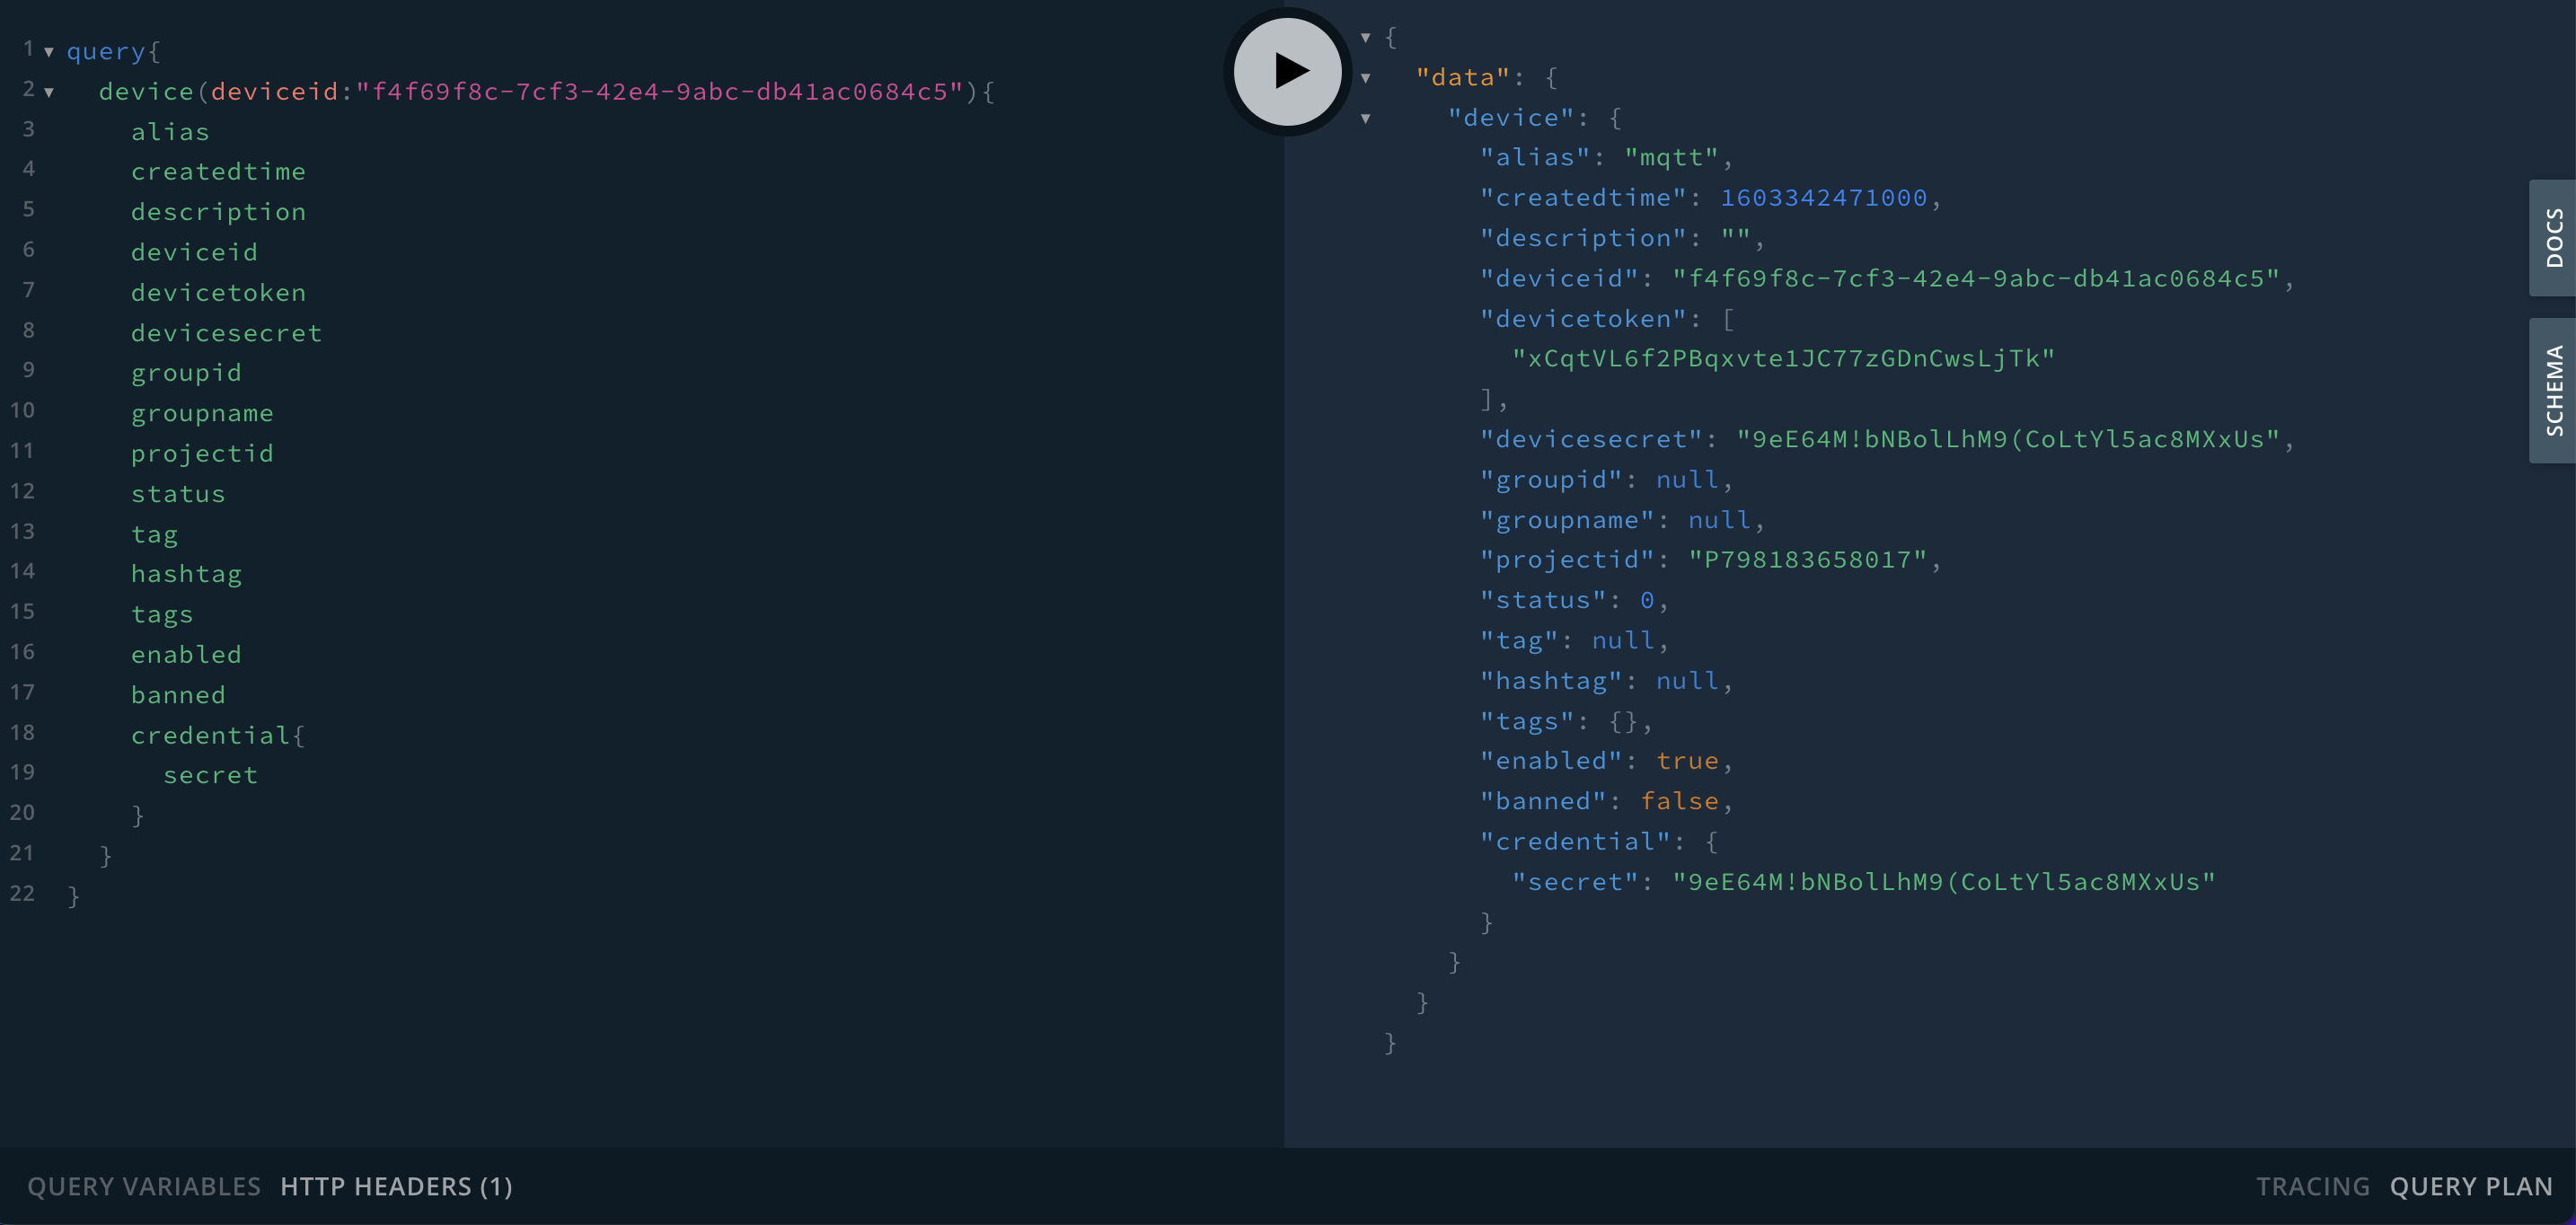The height and width of the screenshot is (1225, 2576).
Task: Click the status field on line 12
Action: 178,494
